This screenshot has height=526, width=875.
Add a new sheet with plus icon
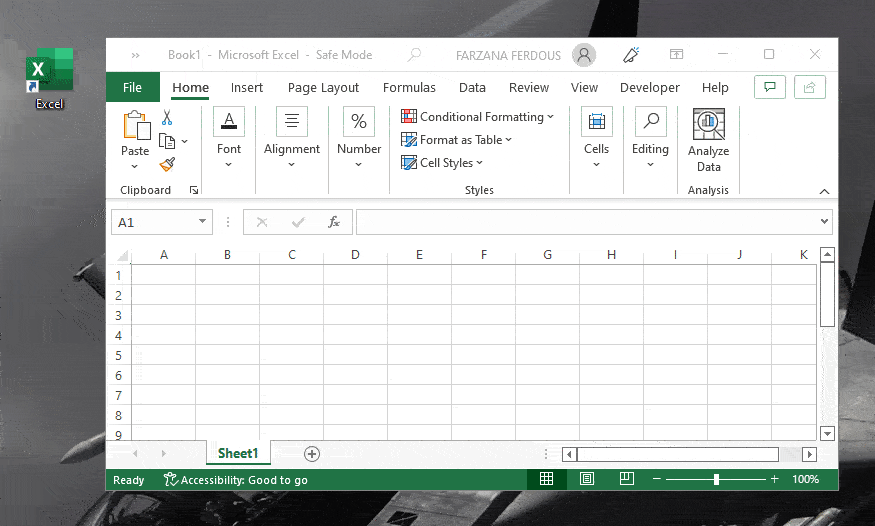pyautogui.click(x=312, y=454)
